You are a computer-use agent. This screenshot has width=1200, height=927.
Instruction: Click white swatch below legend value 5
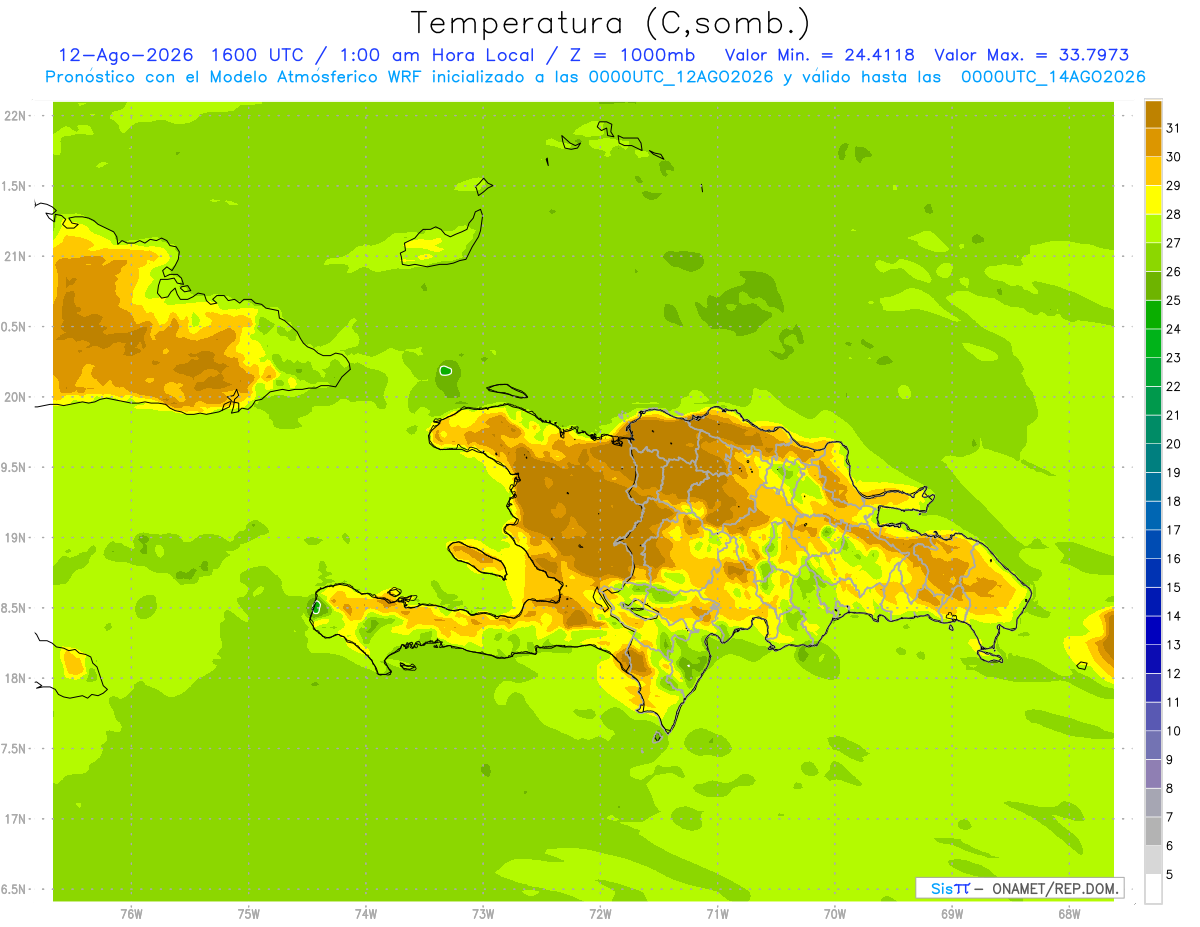point(1153,889)
